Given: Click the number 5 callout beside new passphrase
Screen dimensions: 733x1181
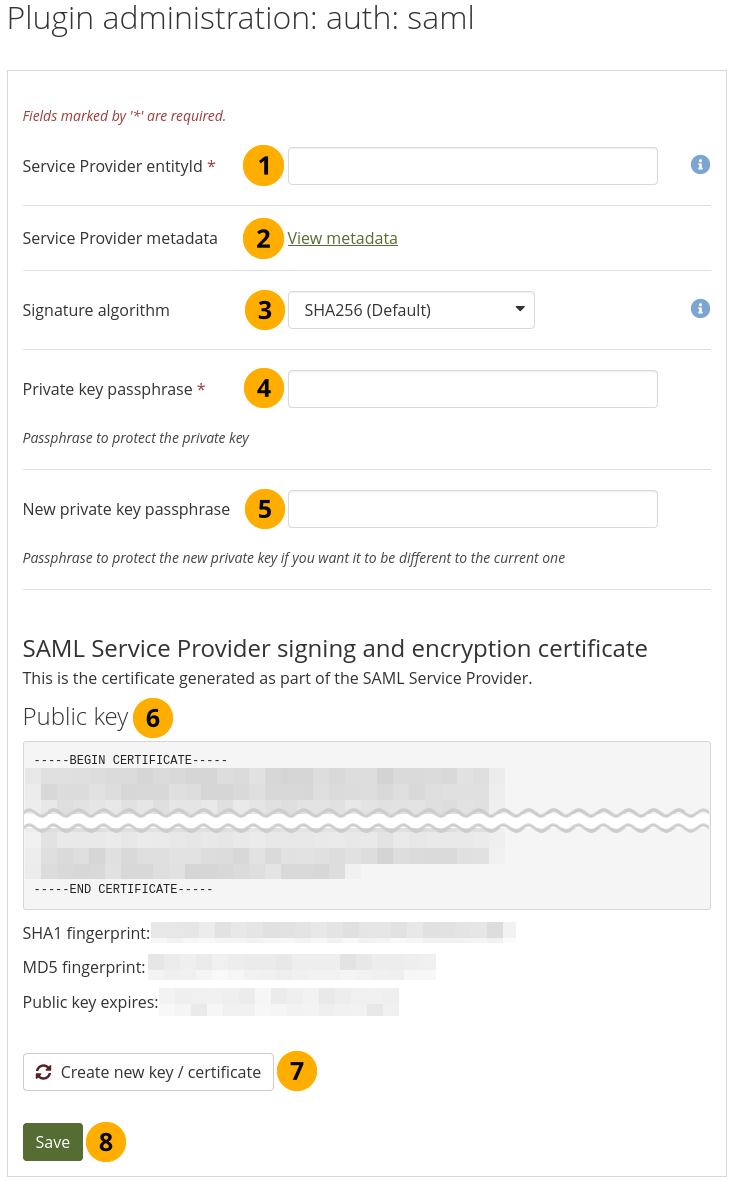Looking at the screenshot, I should click(x=264, y=509).
